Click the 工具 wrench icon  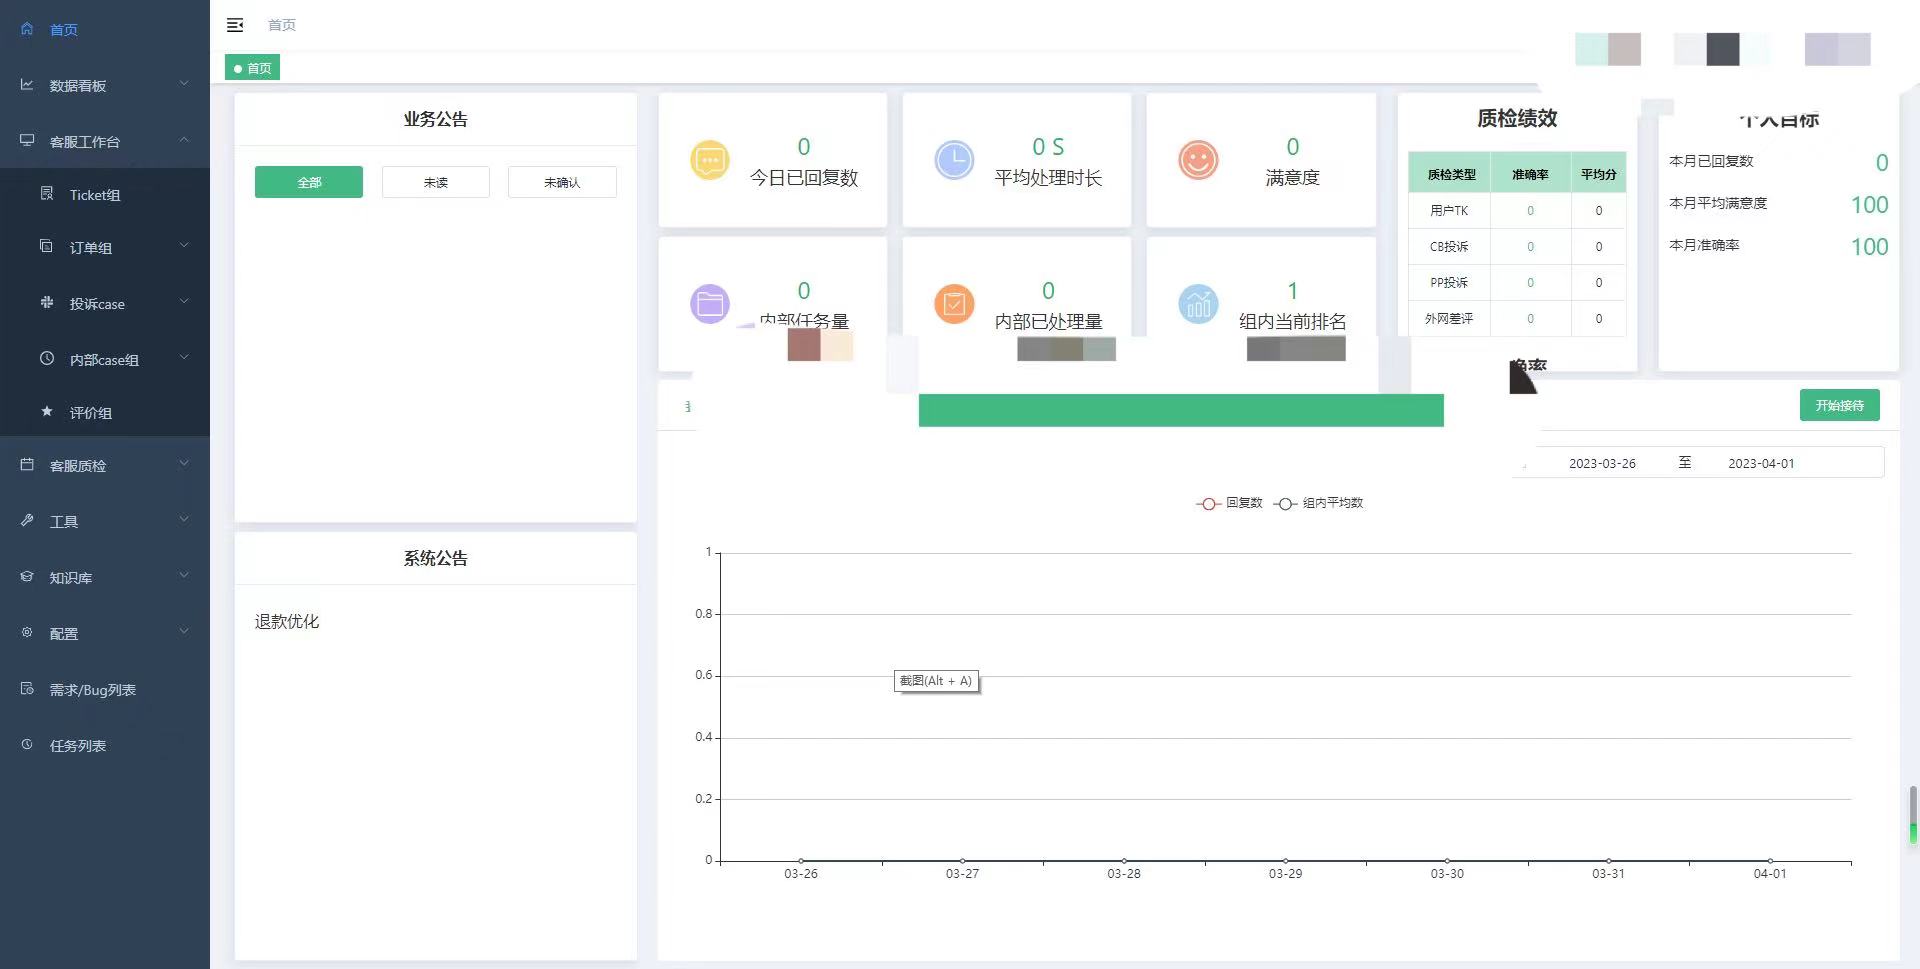[27, 521]
